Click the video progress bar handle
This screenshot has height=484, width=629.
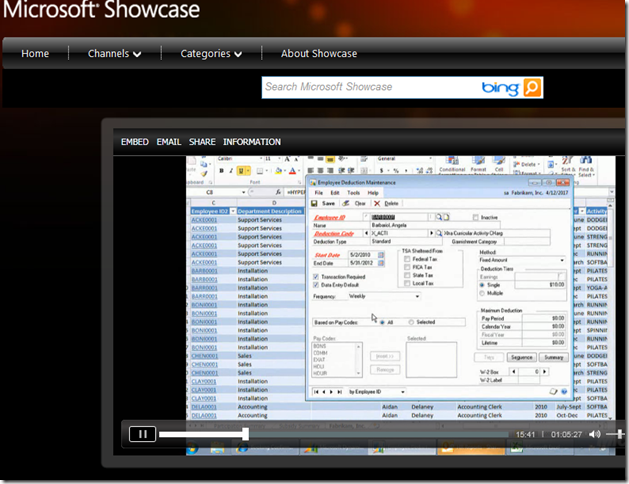coord(245,434)
